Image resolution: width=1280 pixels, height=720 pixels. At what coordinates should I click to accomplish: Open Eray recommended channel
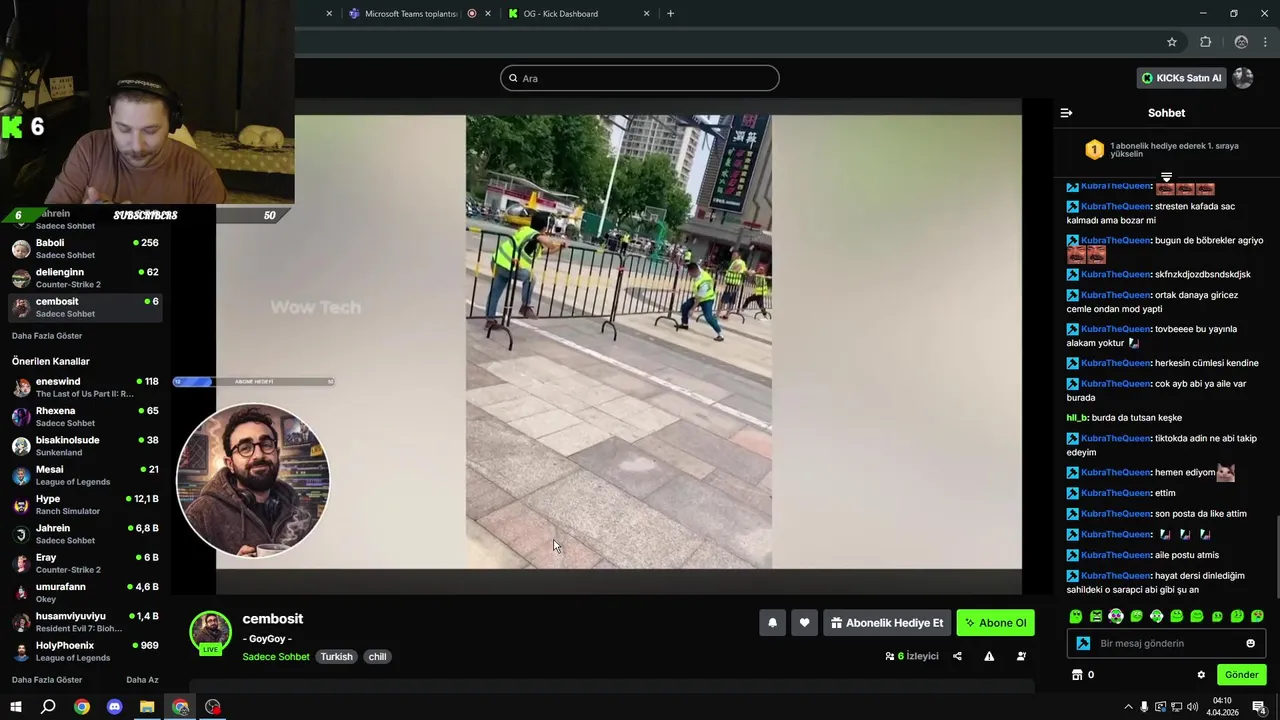coord(85,563)
